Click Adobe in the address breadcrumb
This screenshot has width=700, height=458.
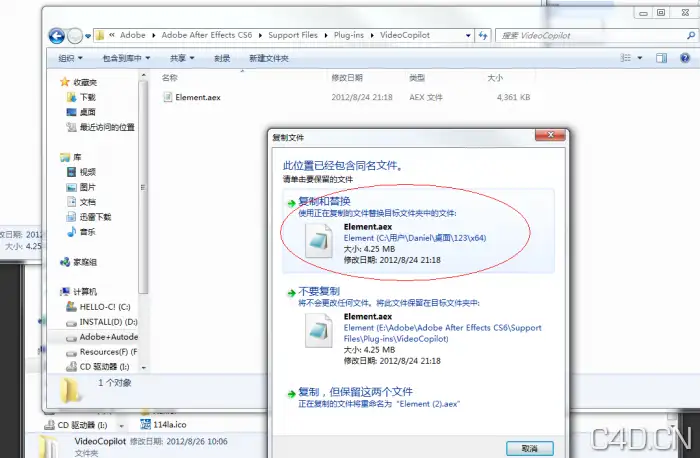(133, 35)
